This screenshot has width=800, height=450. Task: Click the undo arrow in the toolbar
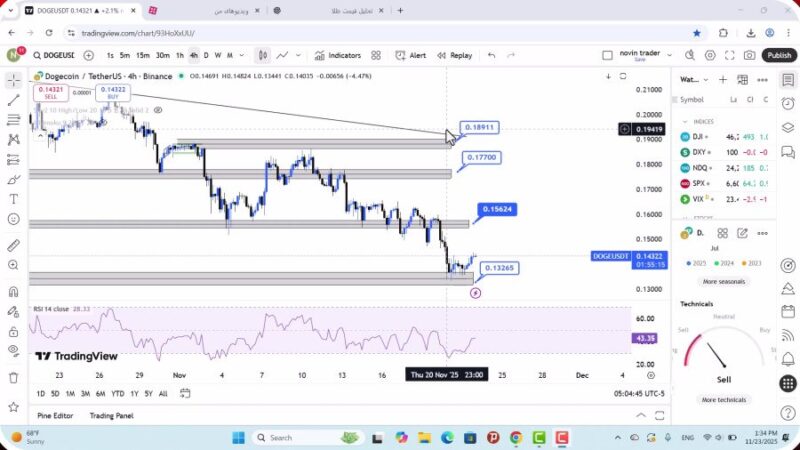pos(491,55)
